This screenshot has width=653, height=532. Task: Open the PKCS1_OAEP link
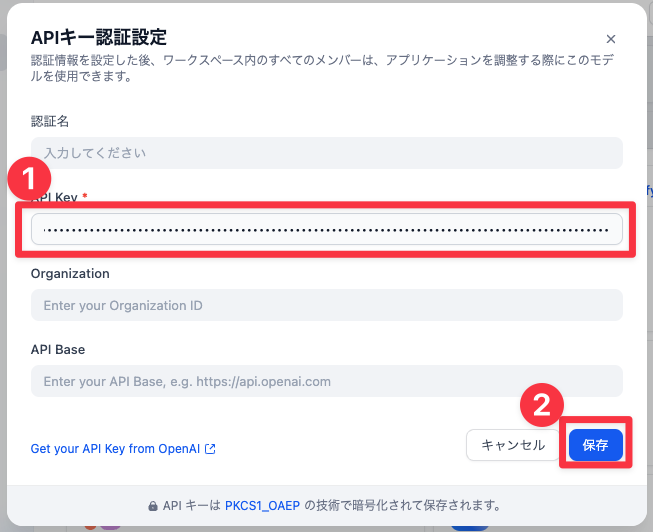pyautogui.click(x=263, y=506)
